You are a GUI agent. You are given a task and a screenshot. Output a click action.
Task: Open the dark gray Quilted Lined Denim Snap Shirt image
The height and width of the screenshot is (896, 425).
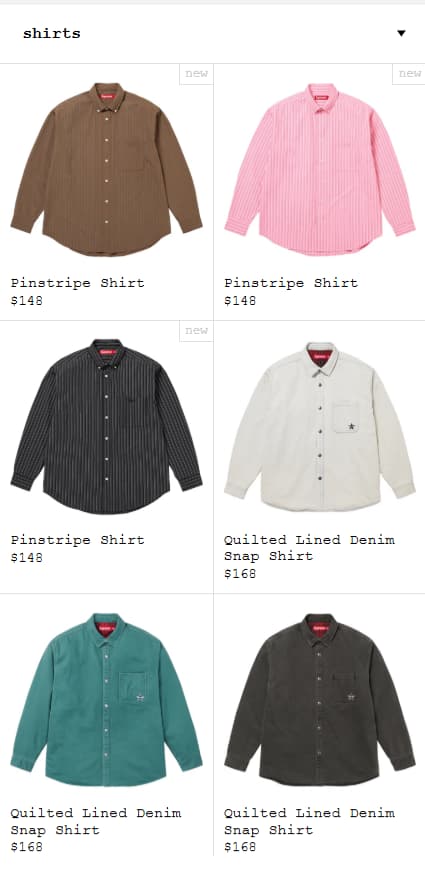pyautogui.click(x=320, y=700)
